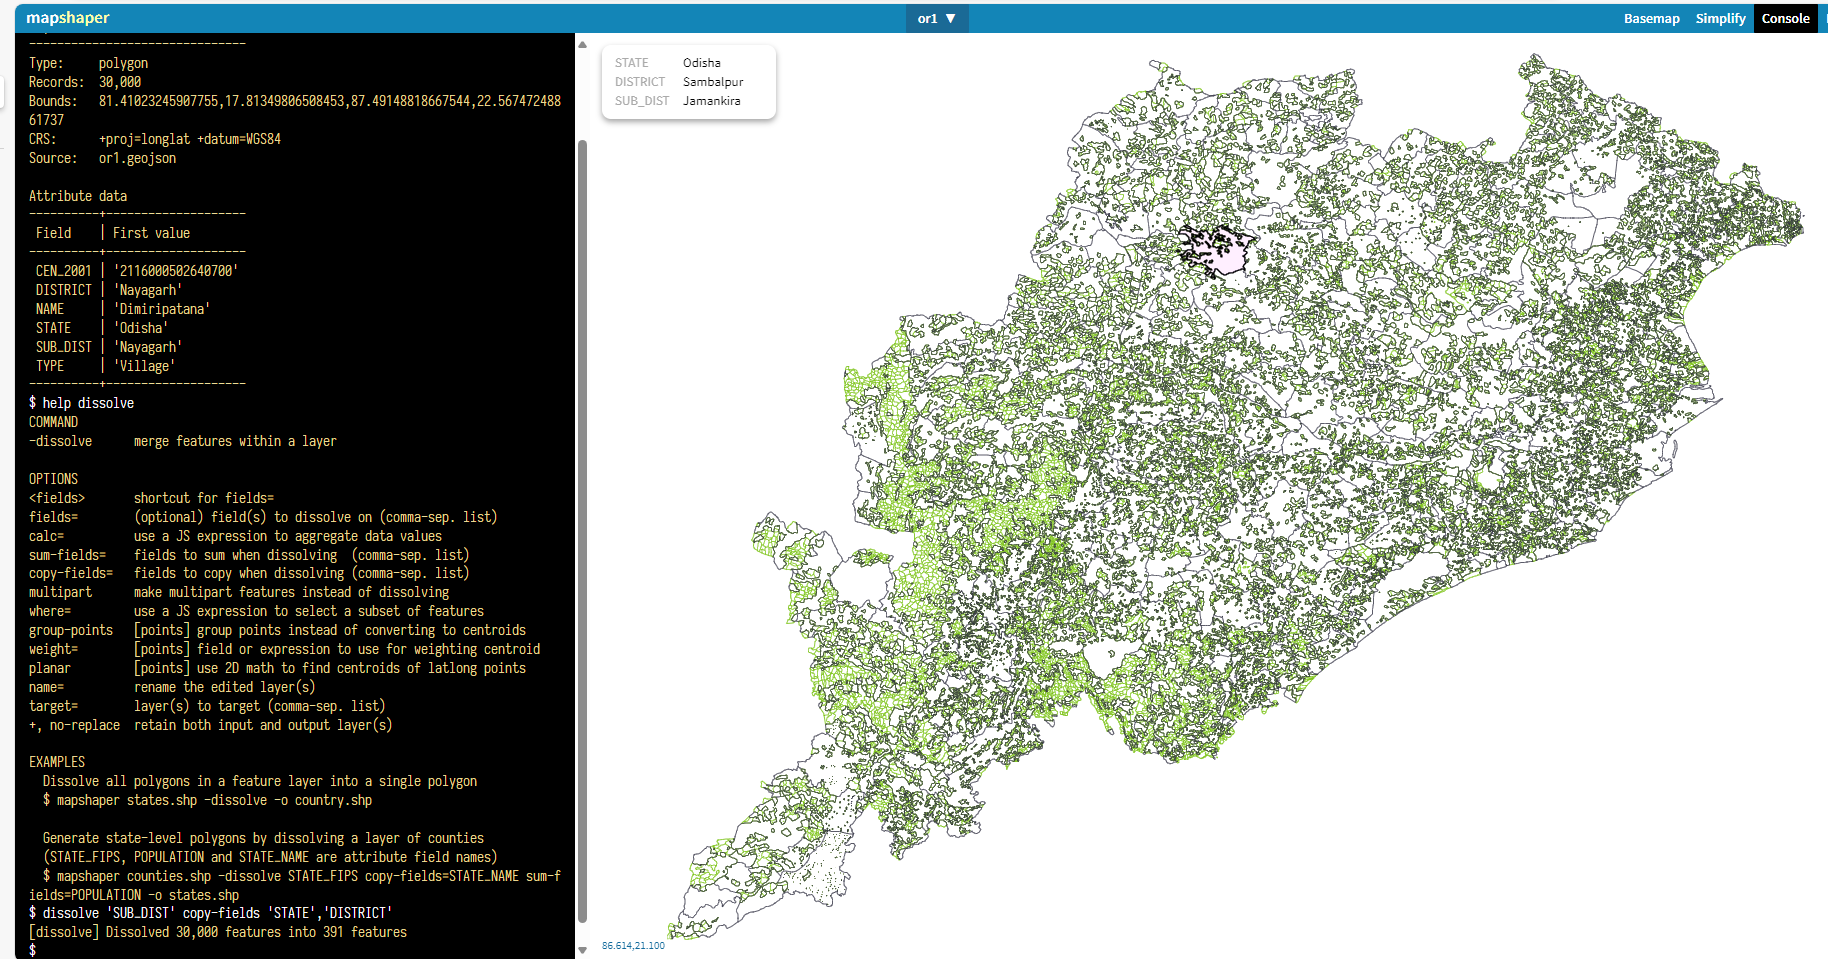Click the 'OPTIONS' heading in console
1828x959 pixels.
coord(53,479)
